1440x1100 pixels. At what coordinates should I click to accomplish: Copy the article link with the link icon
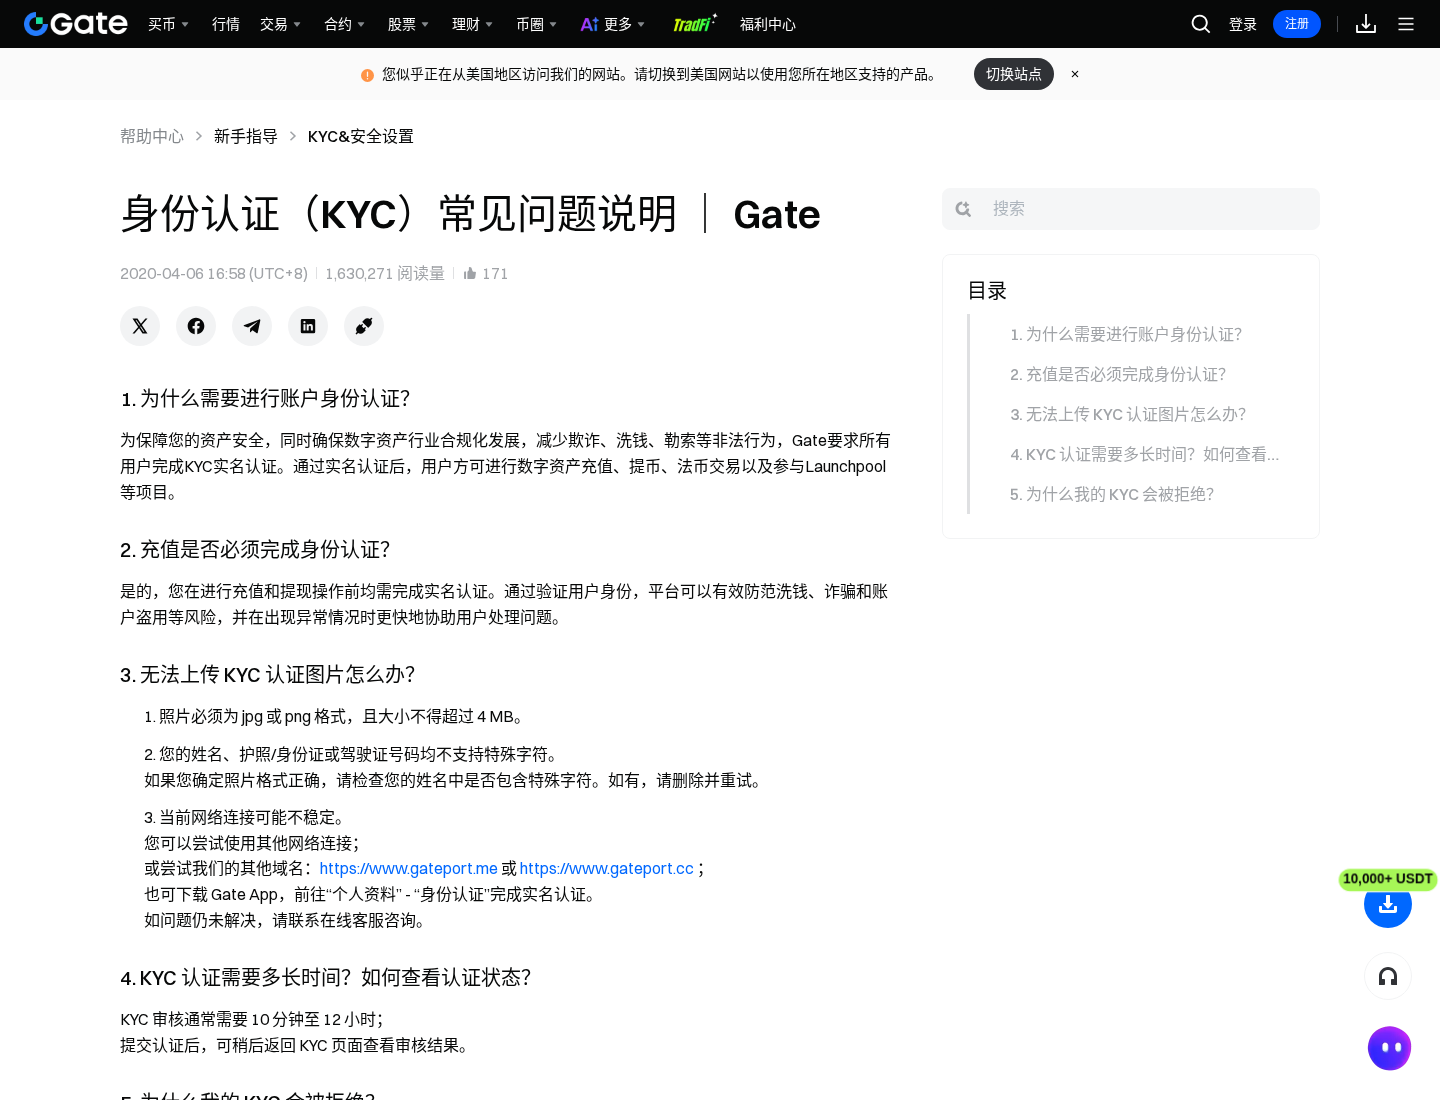tap(364, 326)
